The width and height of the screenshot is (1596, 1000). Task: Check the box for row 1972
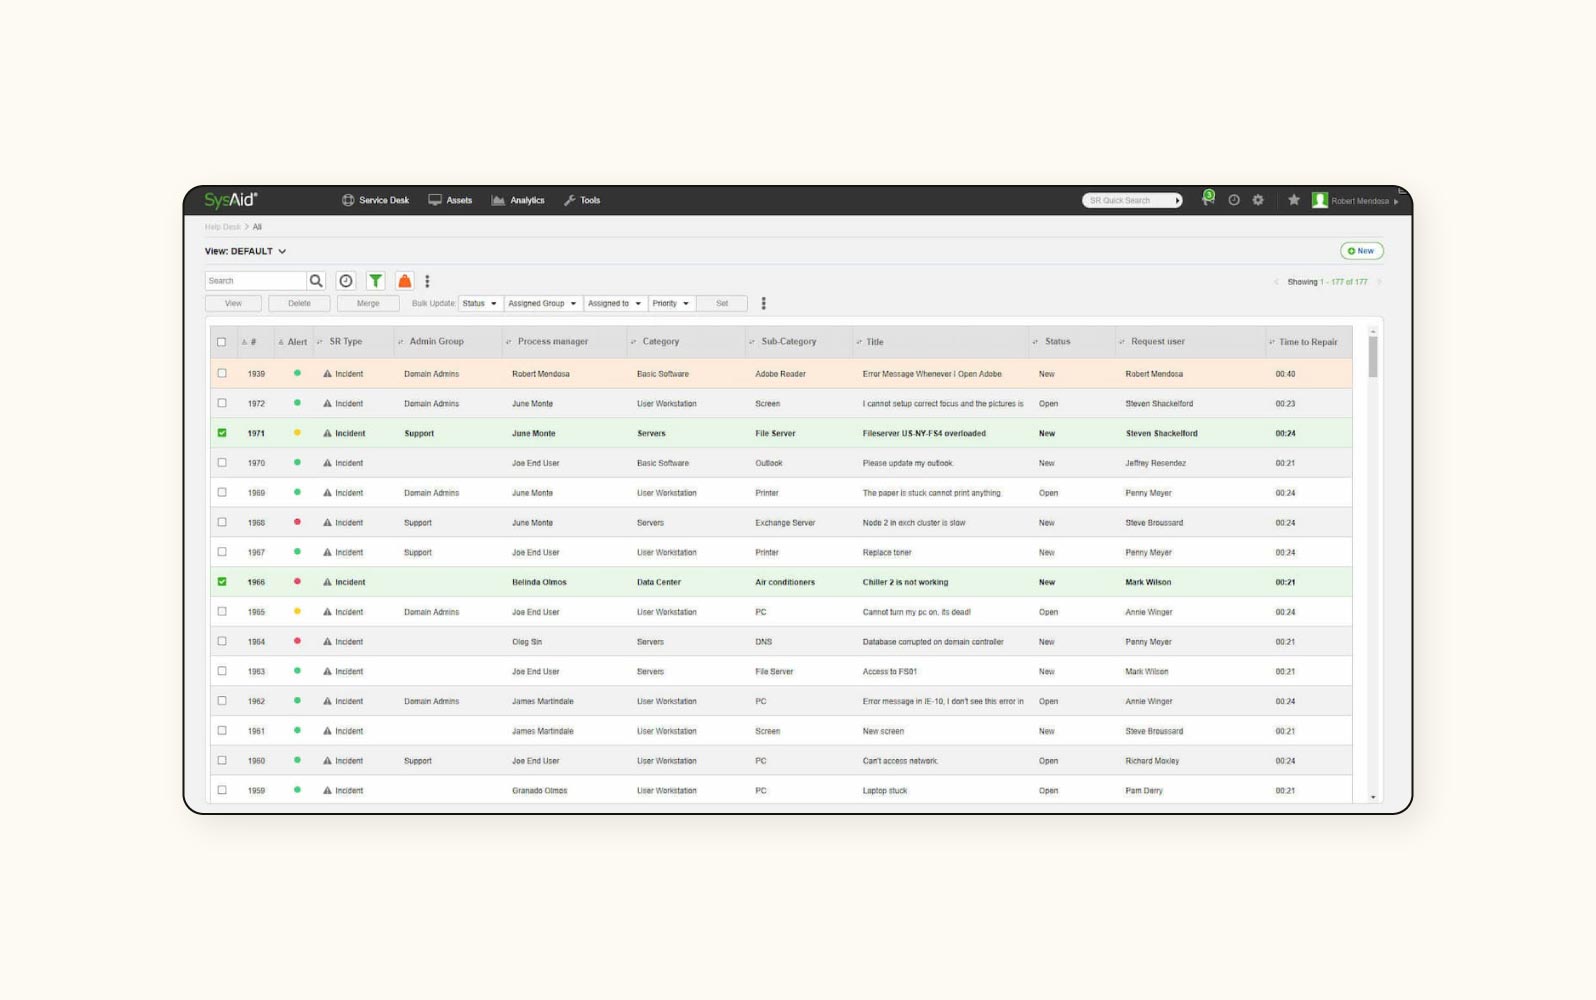222,403
